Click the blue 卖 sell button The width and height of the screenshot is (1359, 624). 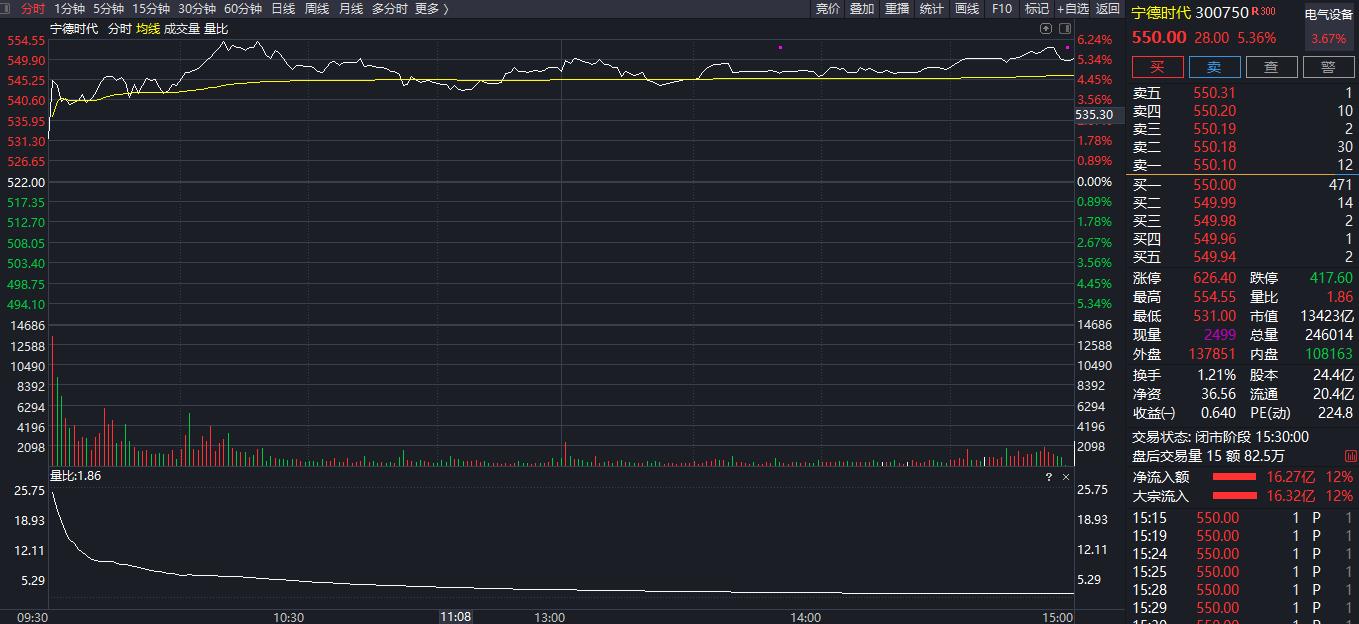[1215, 67]
